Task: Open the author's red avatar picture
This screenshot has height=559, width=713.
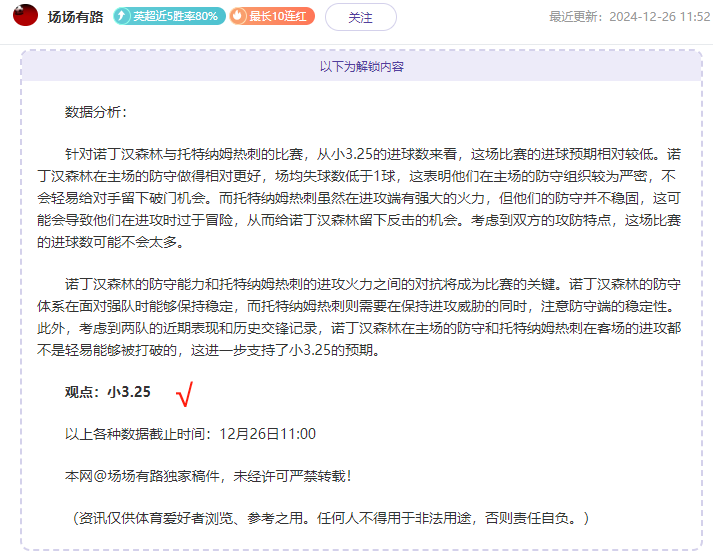Action: 25,15
